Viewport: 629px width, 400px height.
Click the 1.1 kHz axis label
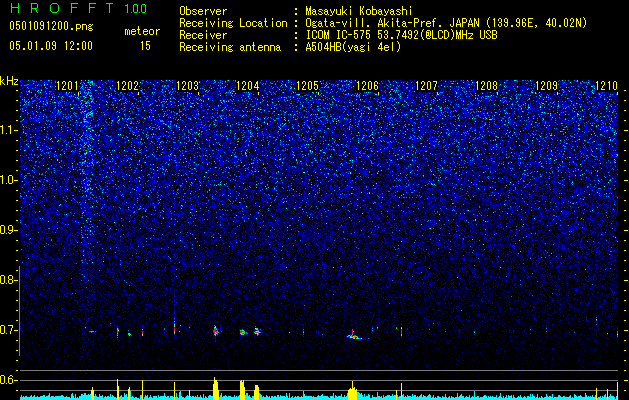coord(9,130)
